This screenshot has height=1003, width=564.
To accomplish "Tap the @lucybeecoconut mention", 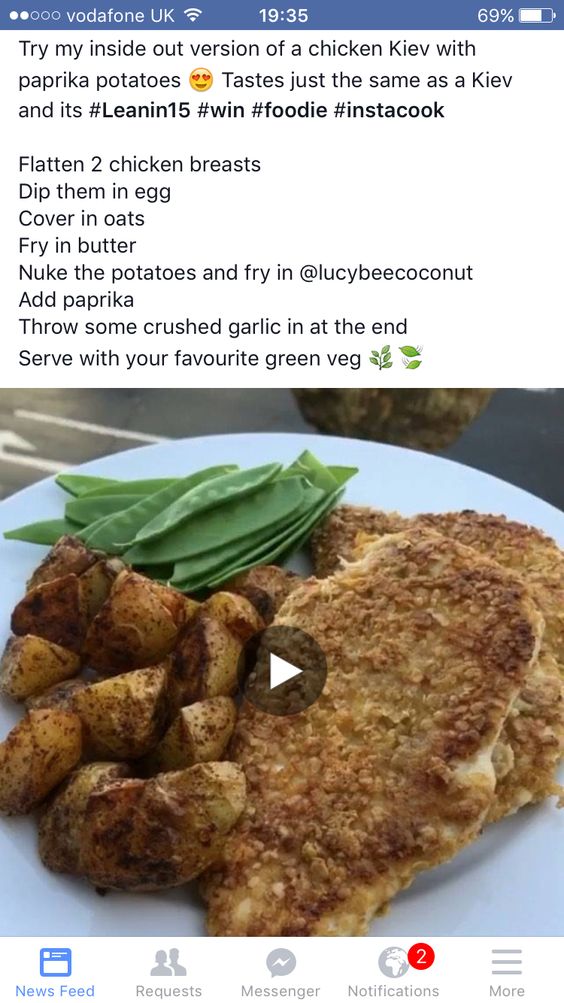I will (386, 272).
